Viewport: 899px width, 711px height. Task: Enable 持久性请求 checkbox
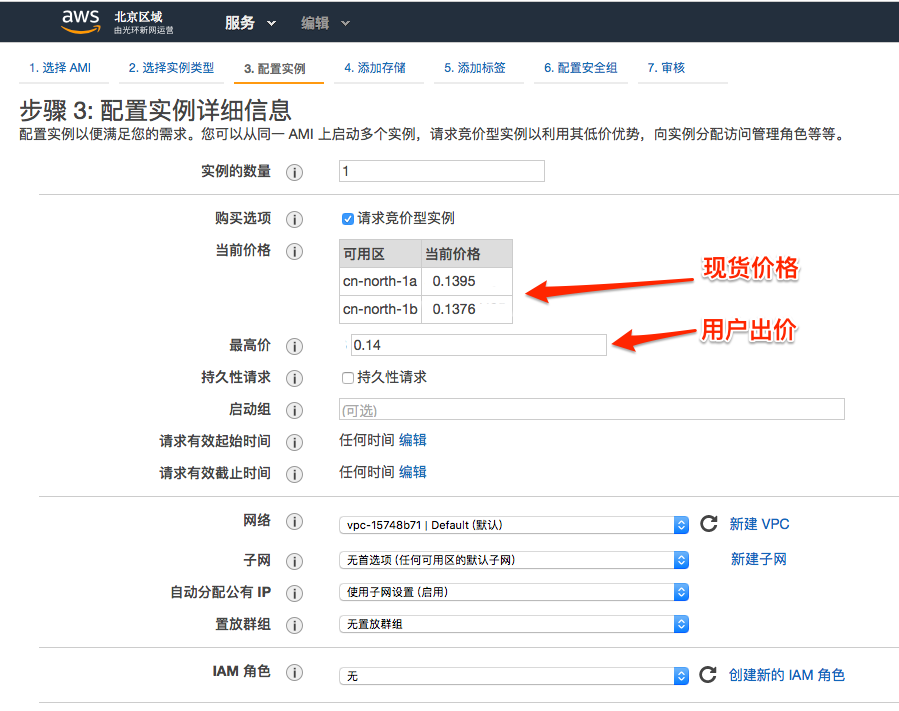[x=347, y=378]
